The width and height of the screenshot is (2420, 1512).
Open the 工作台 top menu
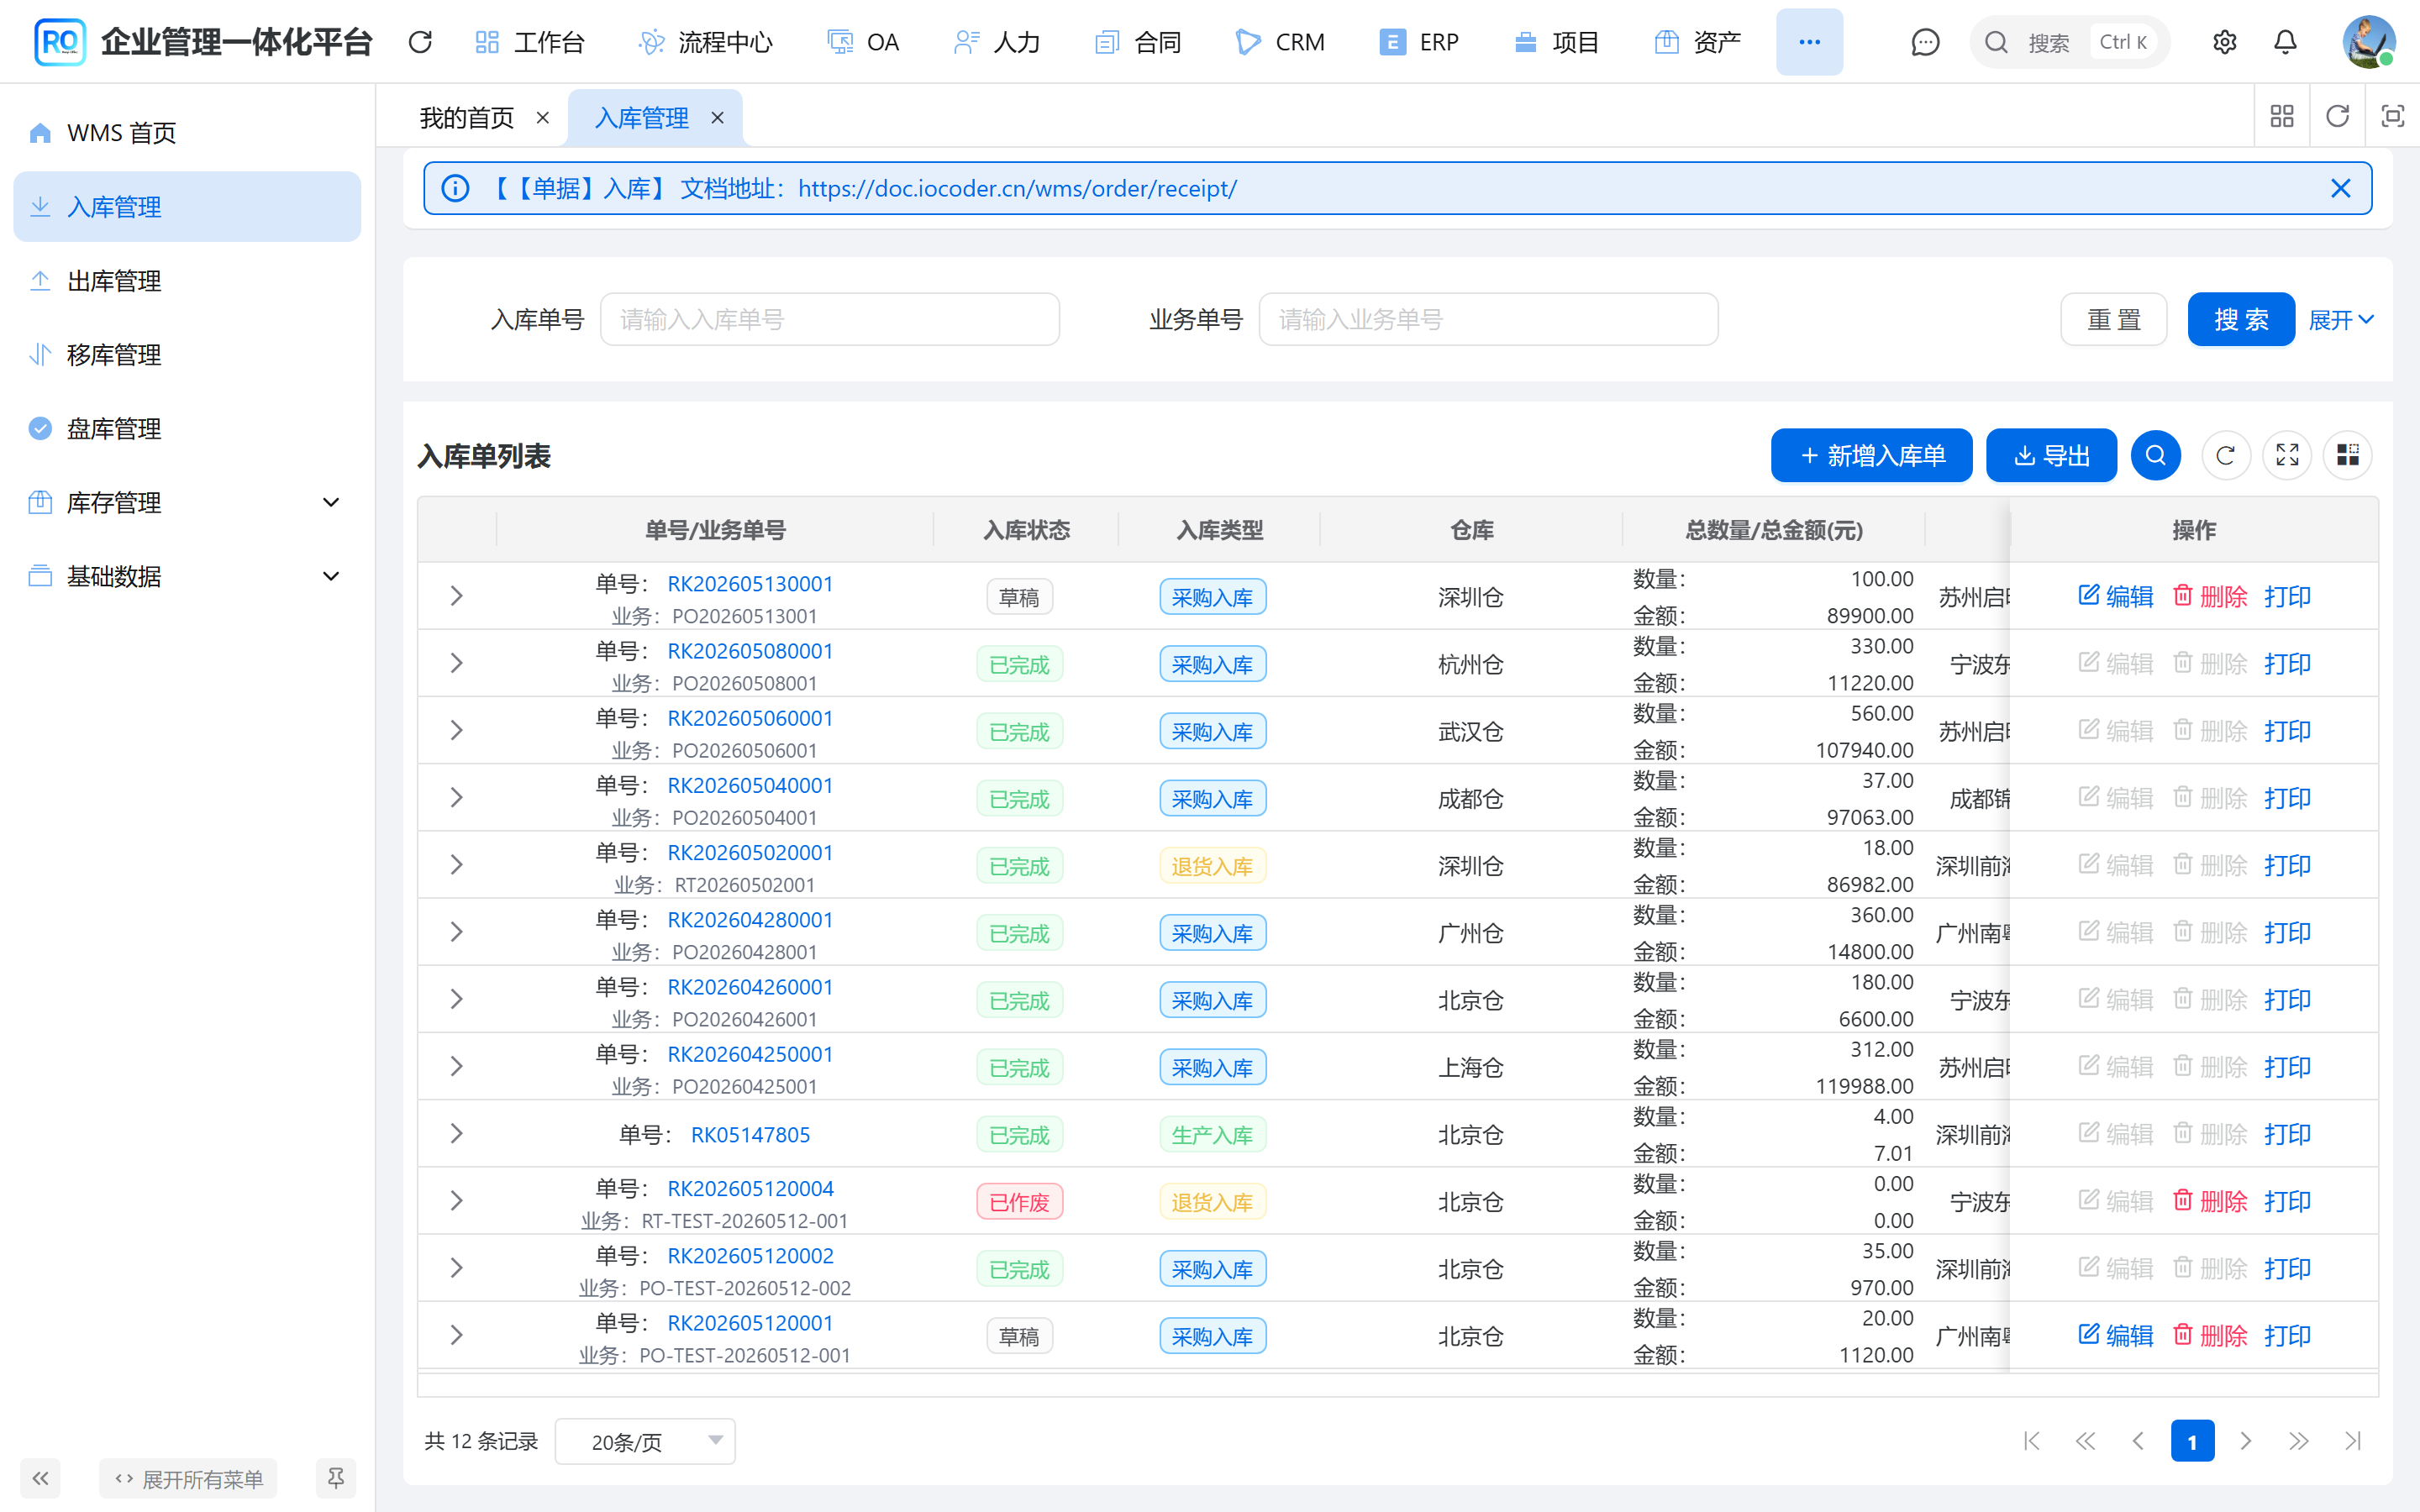point(529,42)
